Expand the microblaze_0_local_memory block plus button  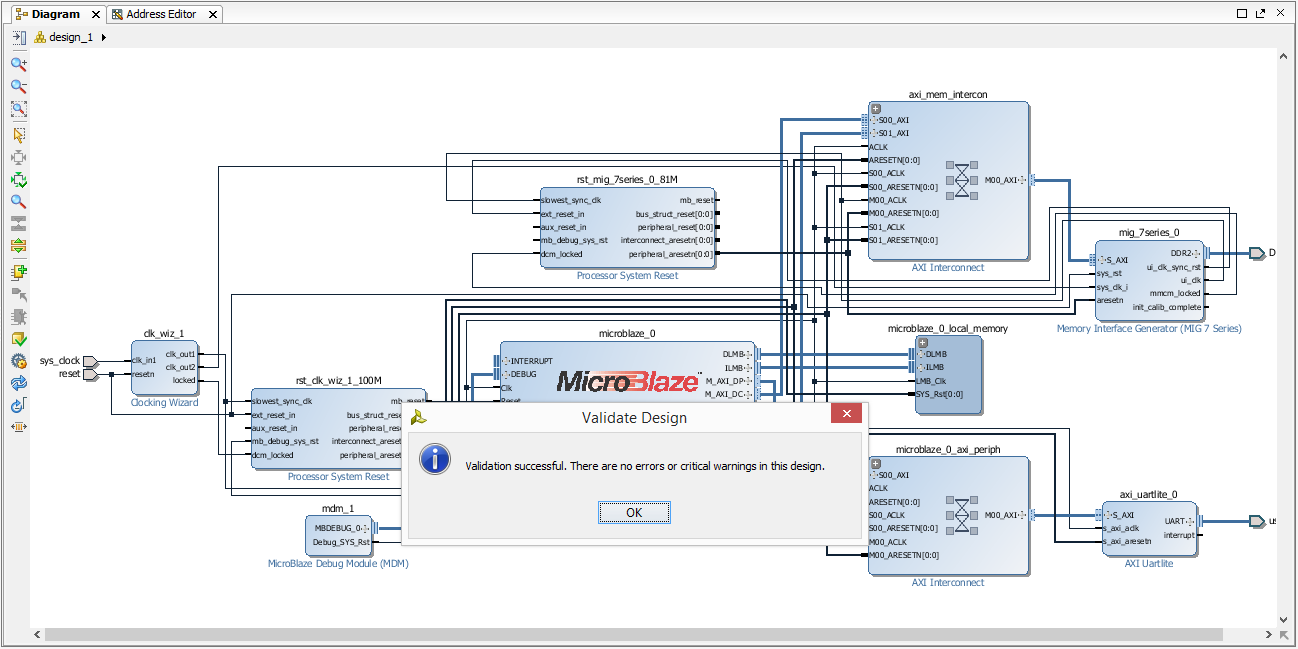click(x=922, y=342)
